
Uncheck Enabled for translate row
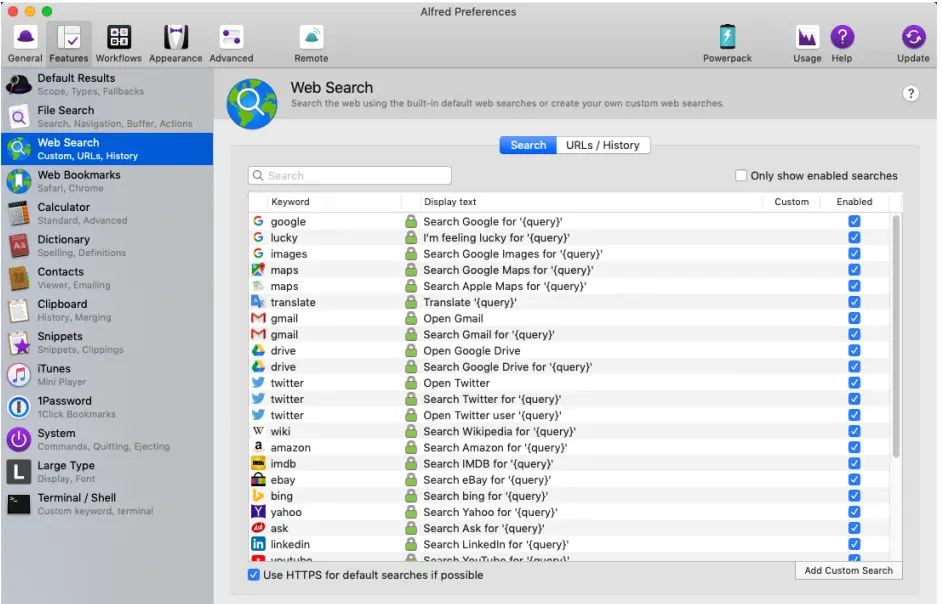click(854, 302)
